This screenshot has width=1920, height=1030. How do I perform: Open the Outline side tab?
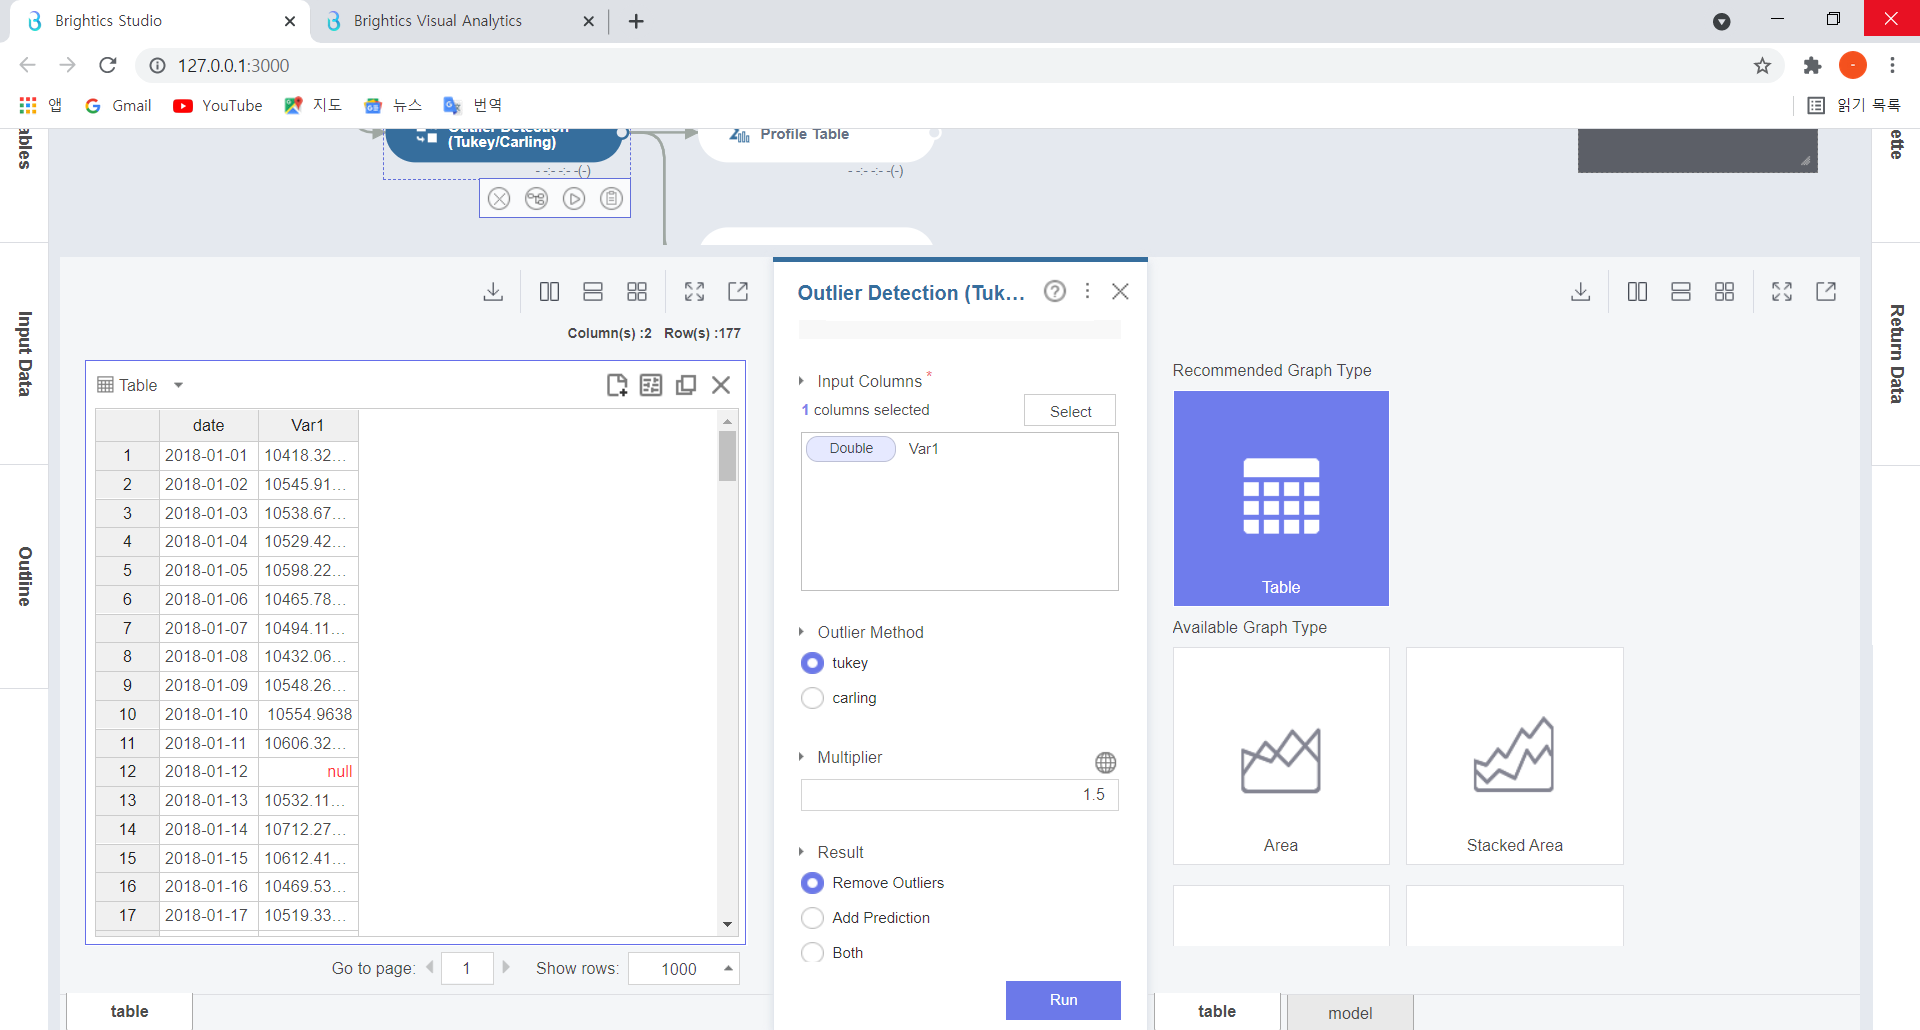[x=24, y=576]
